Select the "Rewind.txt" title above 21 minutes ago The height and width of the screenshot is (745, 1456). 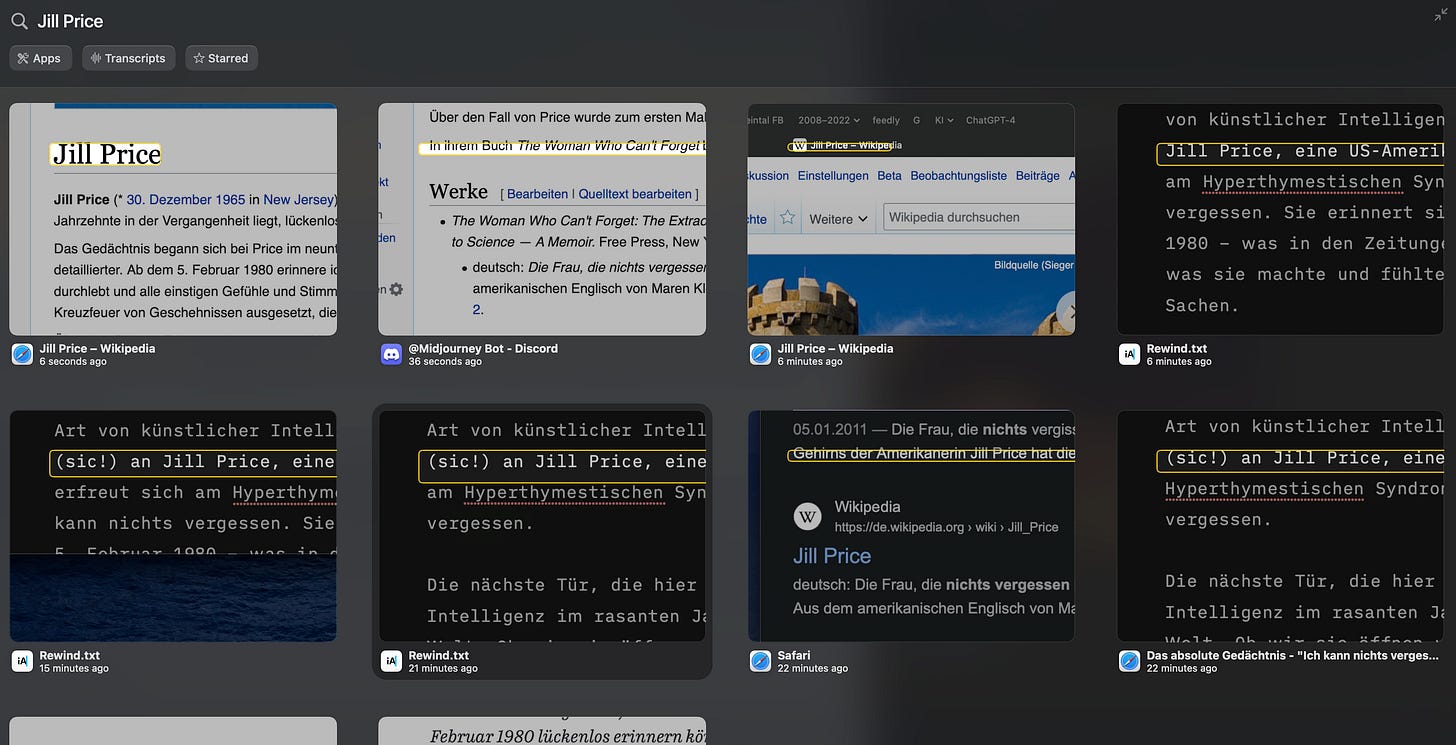pos(439,655)
